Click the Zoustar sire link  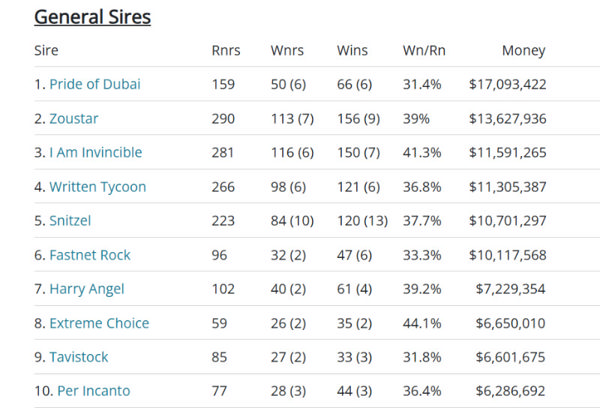(x=74, y=118)
